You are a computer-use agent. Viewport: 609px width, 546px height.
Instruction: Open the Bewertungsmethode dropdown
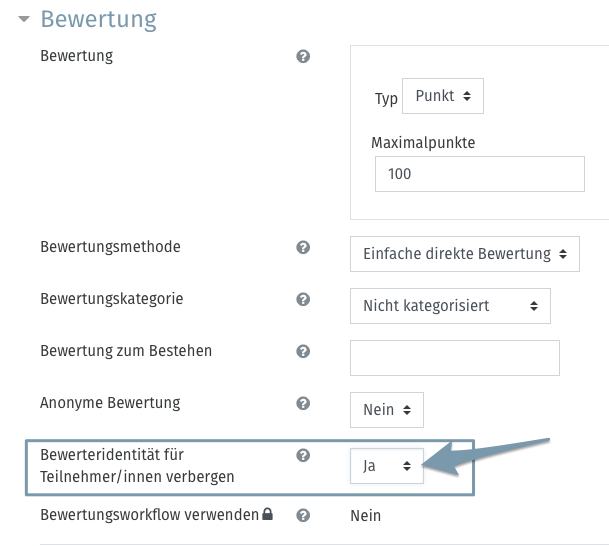click(x=465, y=254)
